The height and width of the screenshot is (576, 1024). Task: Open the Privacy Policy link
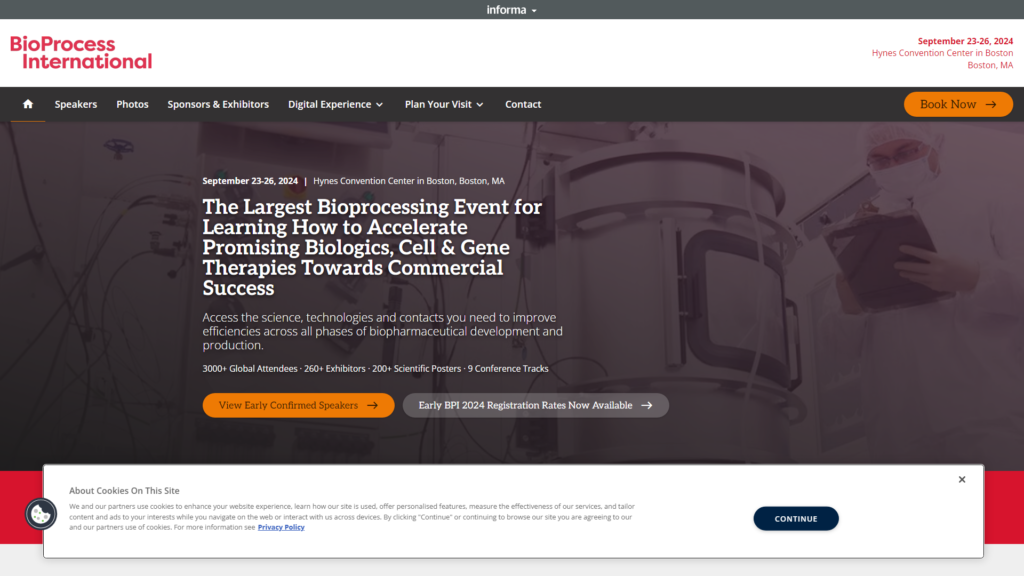(x=281, y=527)
